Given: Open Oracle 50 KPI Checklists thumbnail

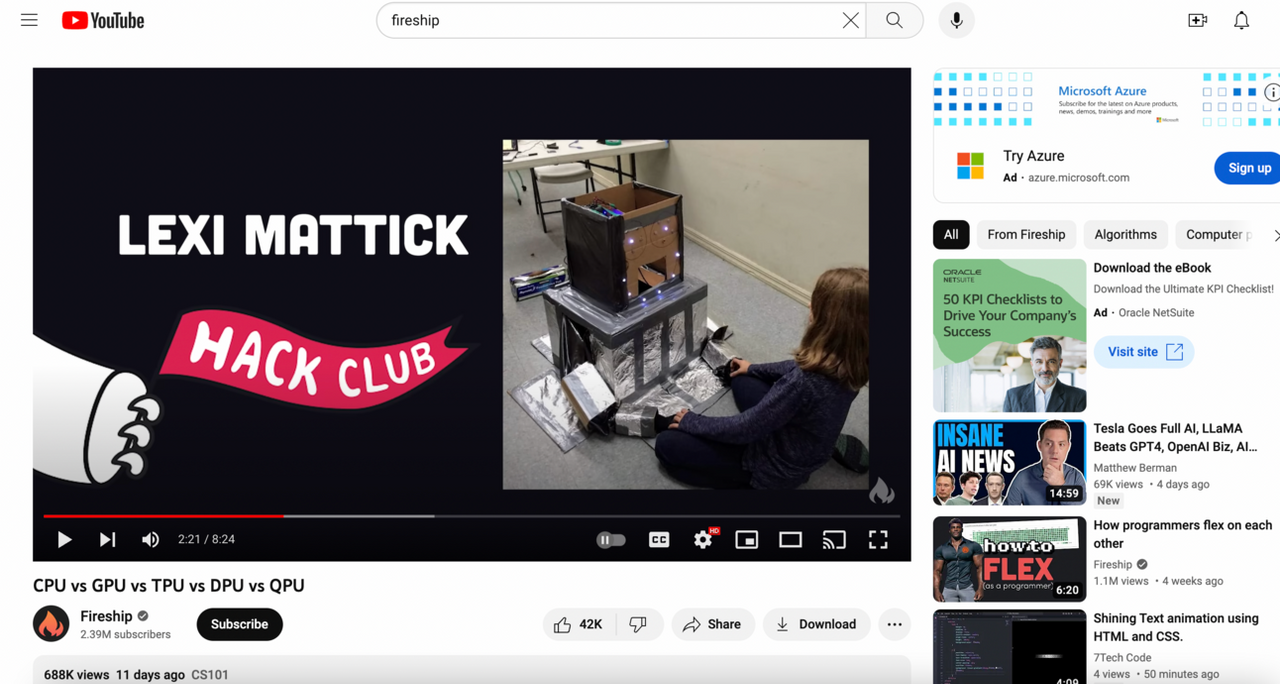Looking at the screenshot, I should pos(1009,336).
